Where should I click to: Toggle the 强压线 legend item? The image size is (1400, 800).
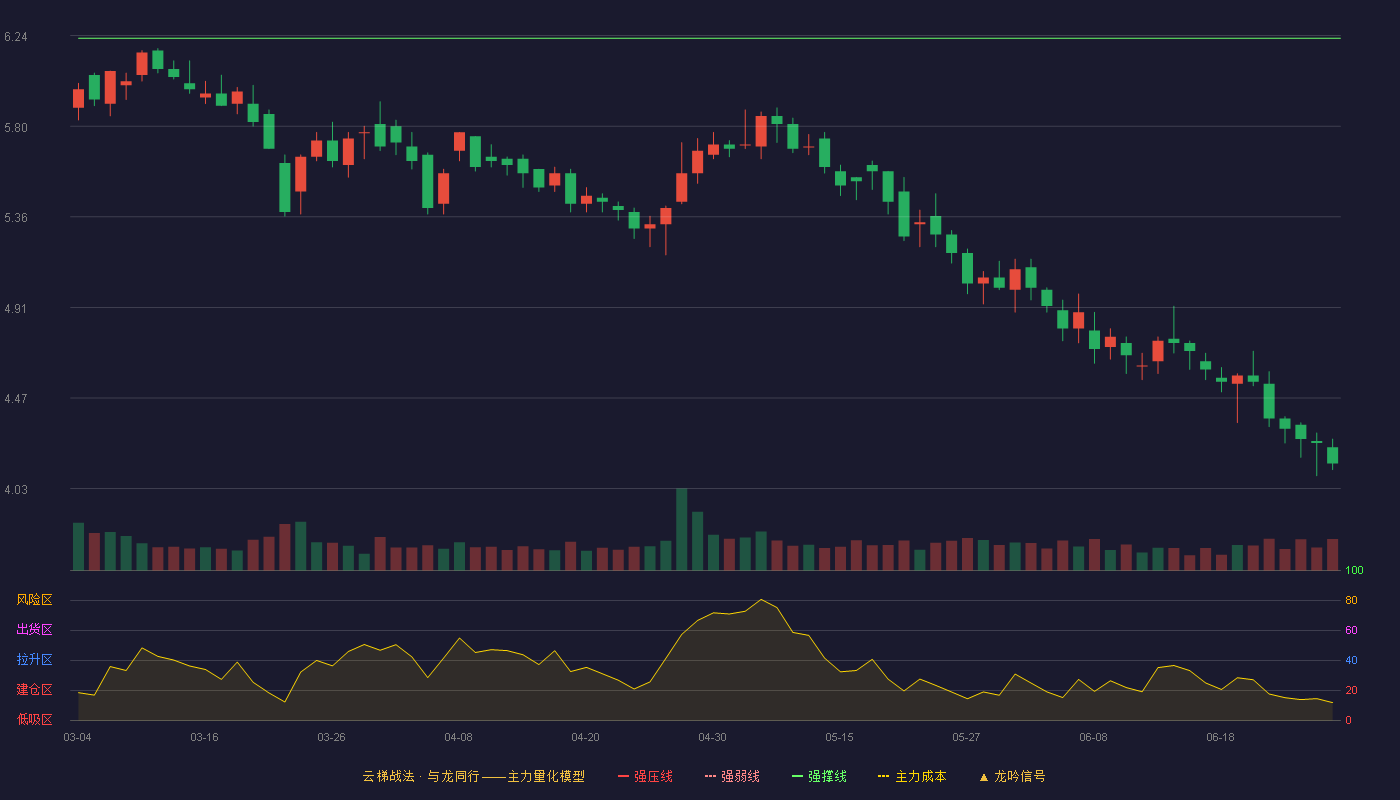pos(645,776)
